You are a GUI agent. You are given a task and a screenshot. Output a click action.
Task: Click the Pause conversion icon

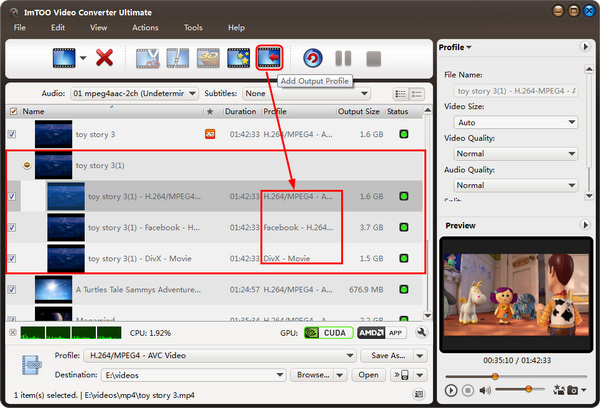343,59
